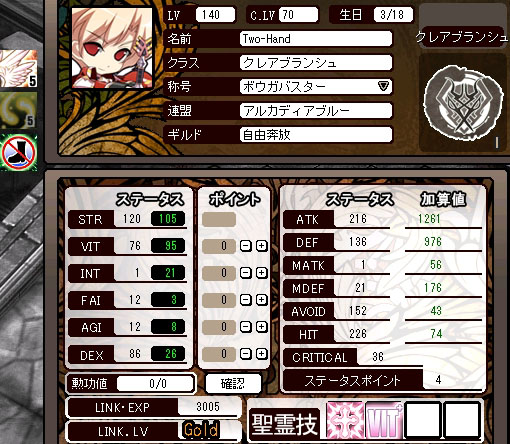
Task: Click the no-boots status icon
Action: (x=19, y=153)
